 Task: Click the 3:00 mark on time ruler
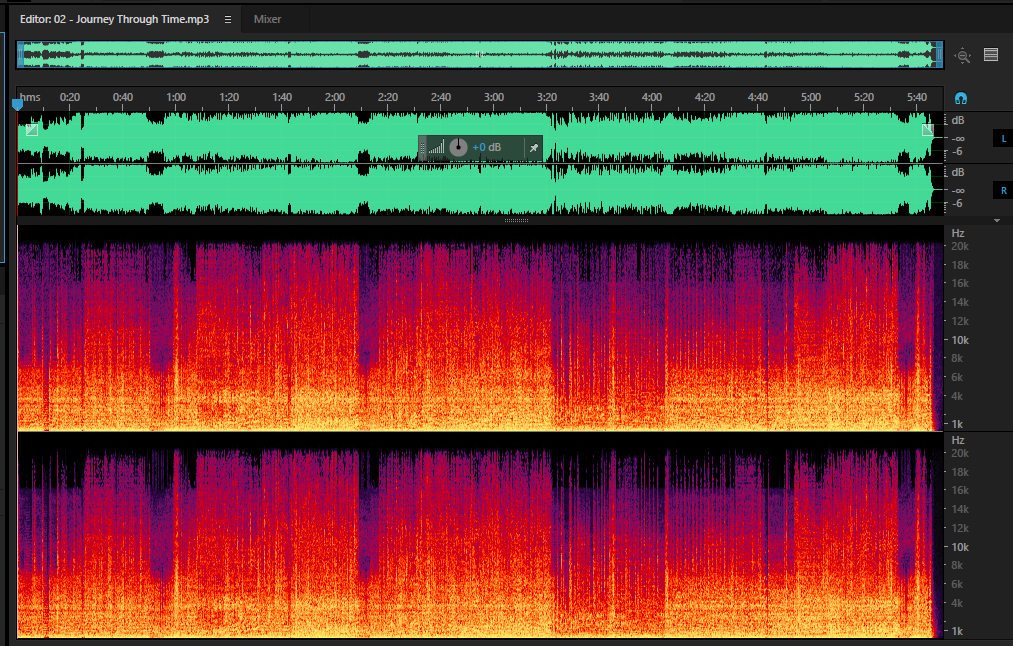point(494,97)
